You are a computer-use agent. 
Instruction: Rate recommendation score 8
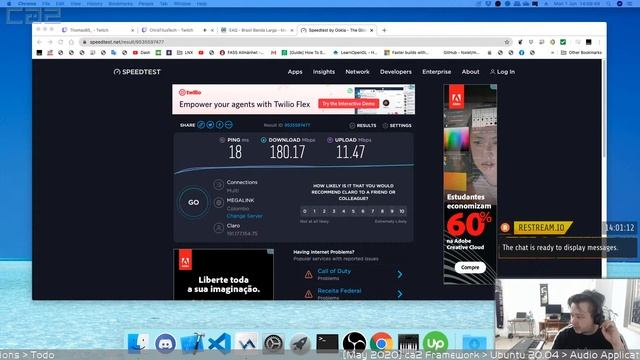point(382,211)
